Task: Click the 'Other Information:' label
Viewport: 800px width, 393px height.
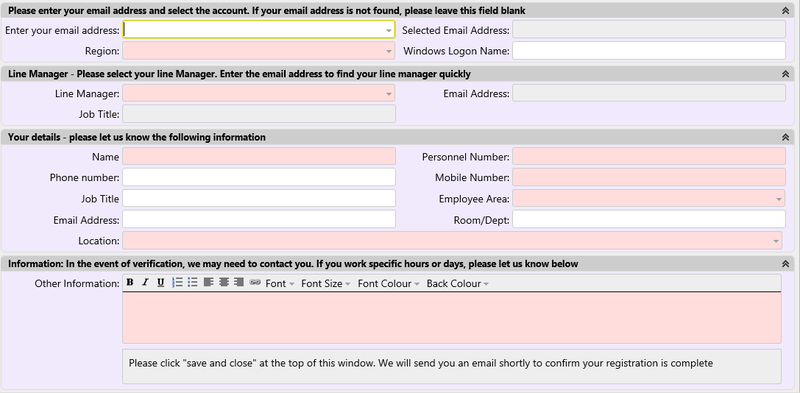Action: click(77, 283)
